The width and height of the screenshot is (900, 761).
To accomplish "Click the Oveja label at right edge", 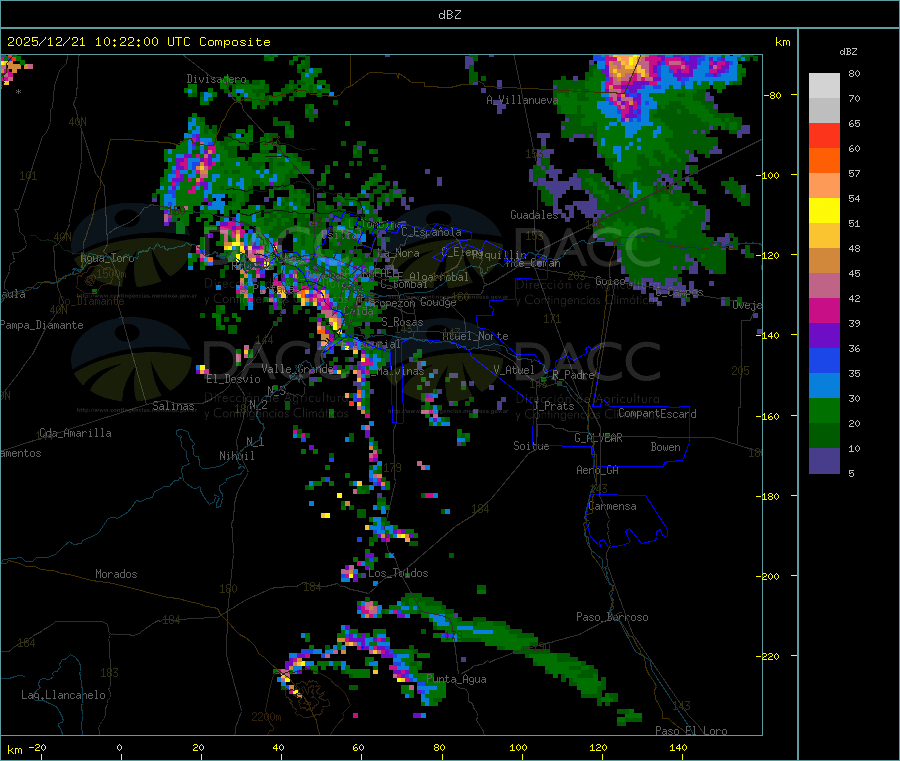I will 747,305.
